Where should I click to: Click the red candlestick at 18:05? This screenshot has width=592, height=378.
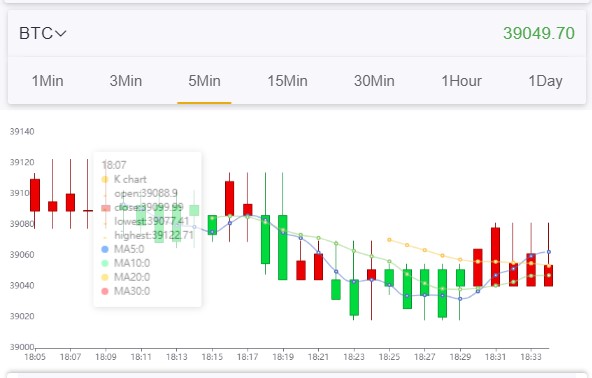pos(35,195)
